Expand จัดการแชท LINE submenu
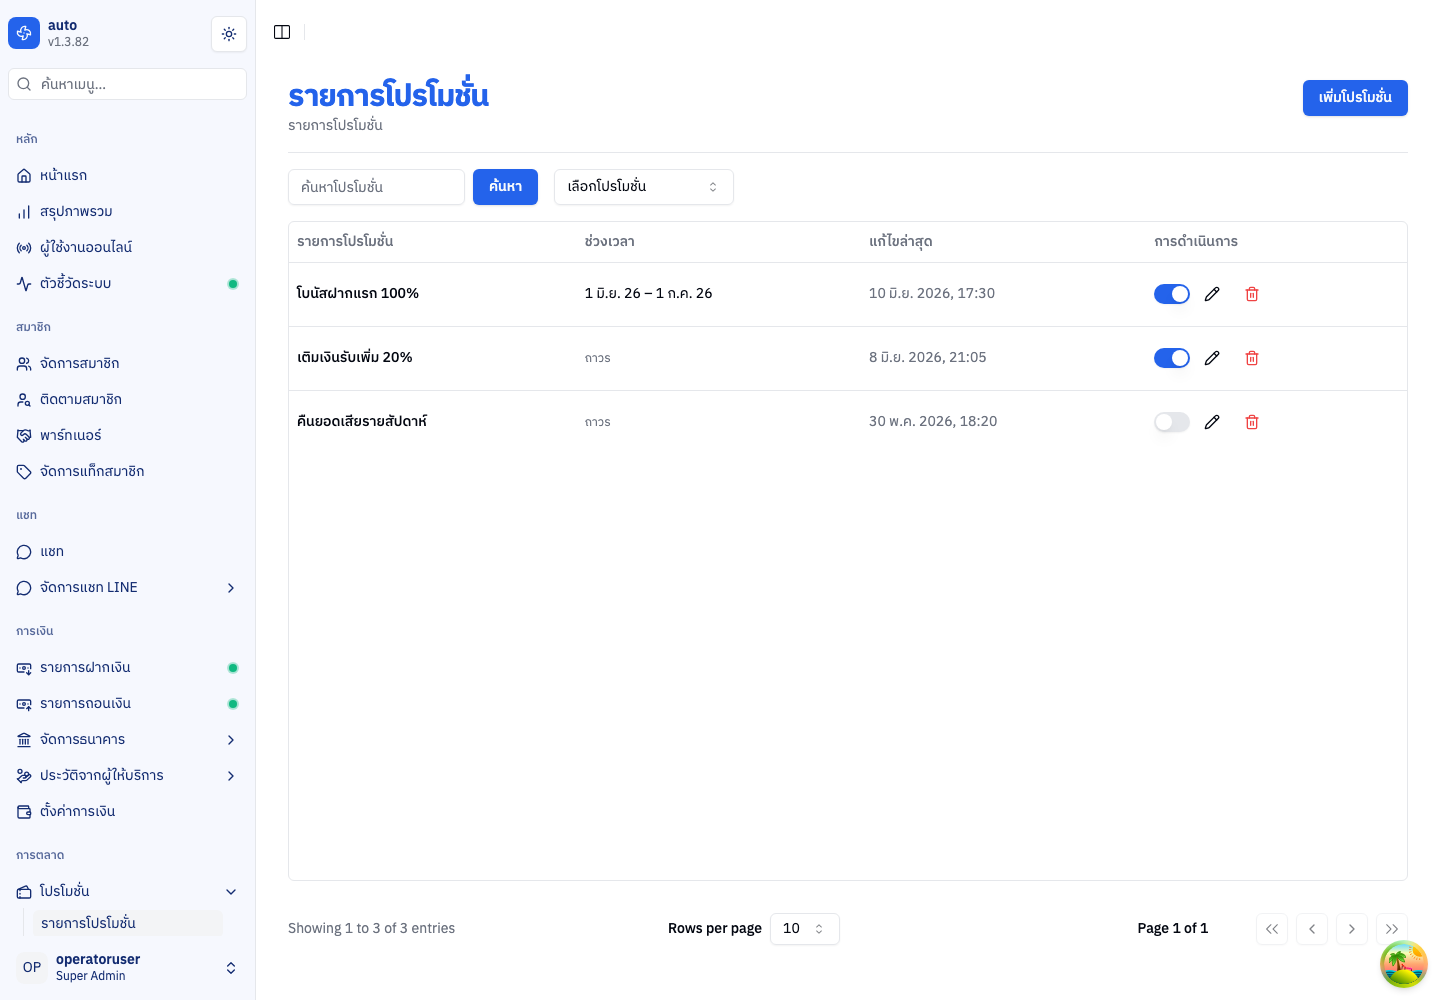1440x1000 pixels. (x=127, y=588)
